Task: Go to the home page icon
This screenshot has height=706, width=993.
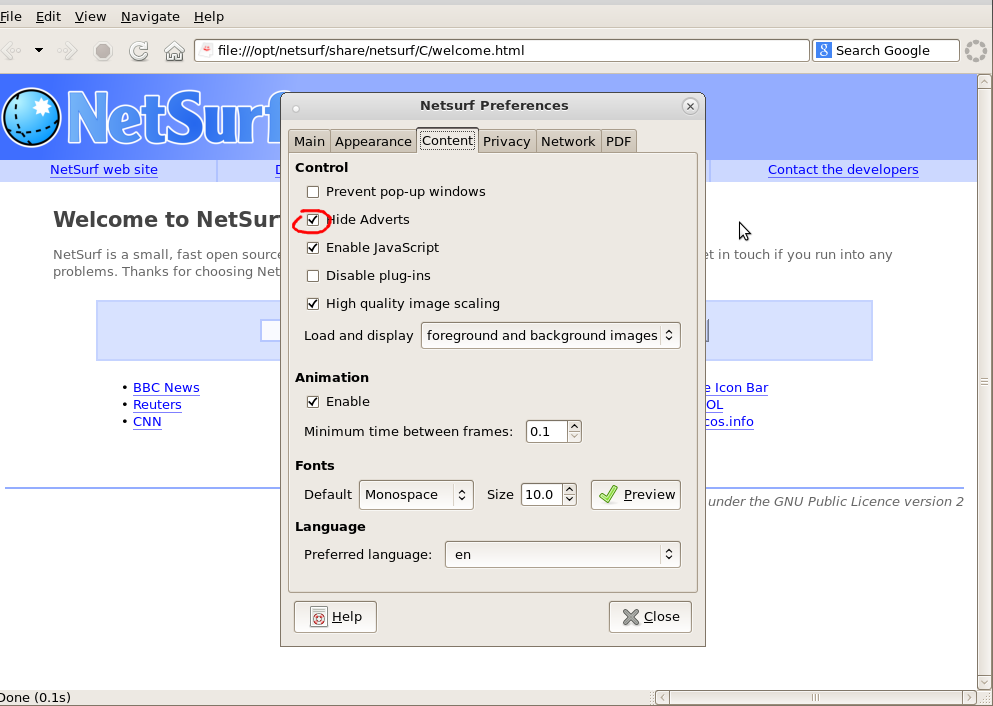Action: point(174,51)
